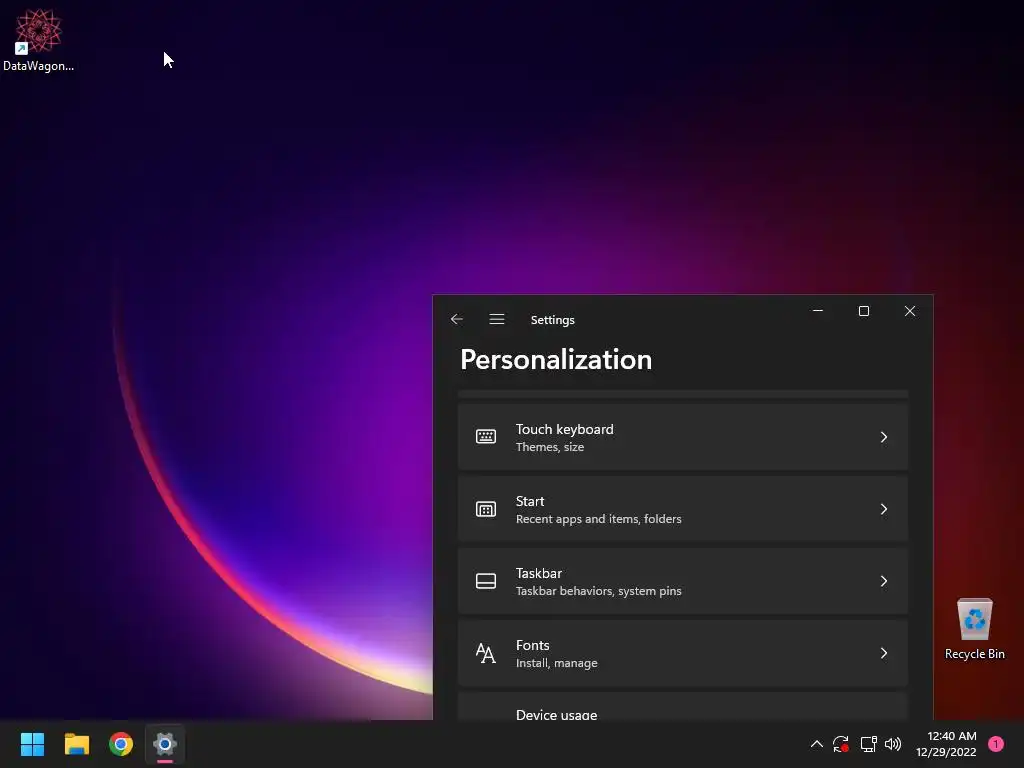Viewport: 1024px width, 768px height.
Task: Open the volume speaker tray icon
Action: click(893, 744)
